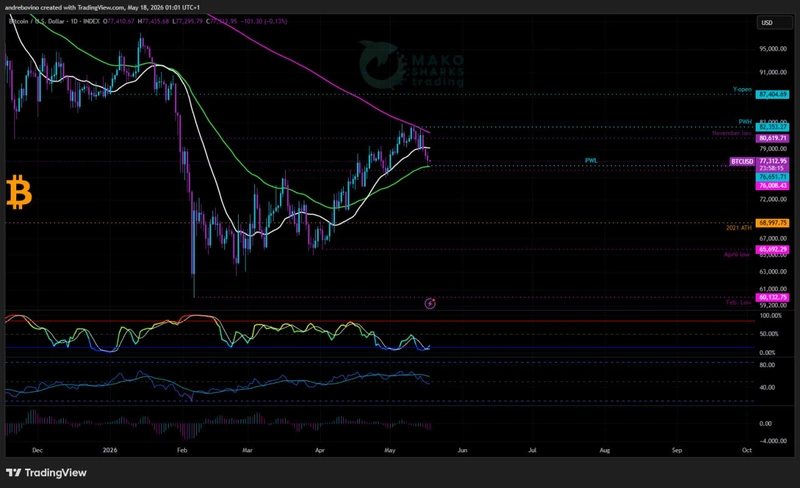
Task: Click the Feb. Low line label
Action: [x=739, y=302]
